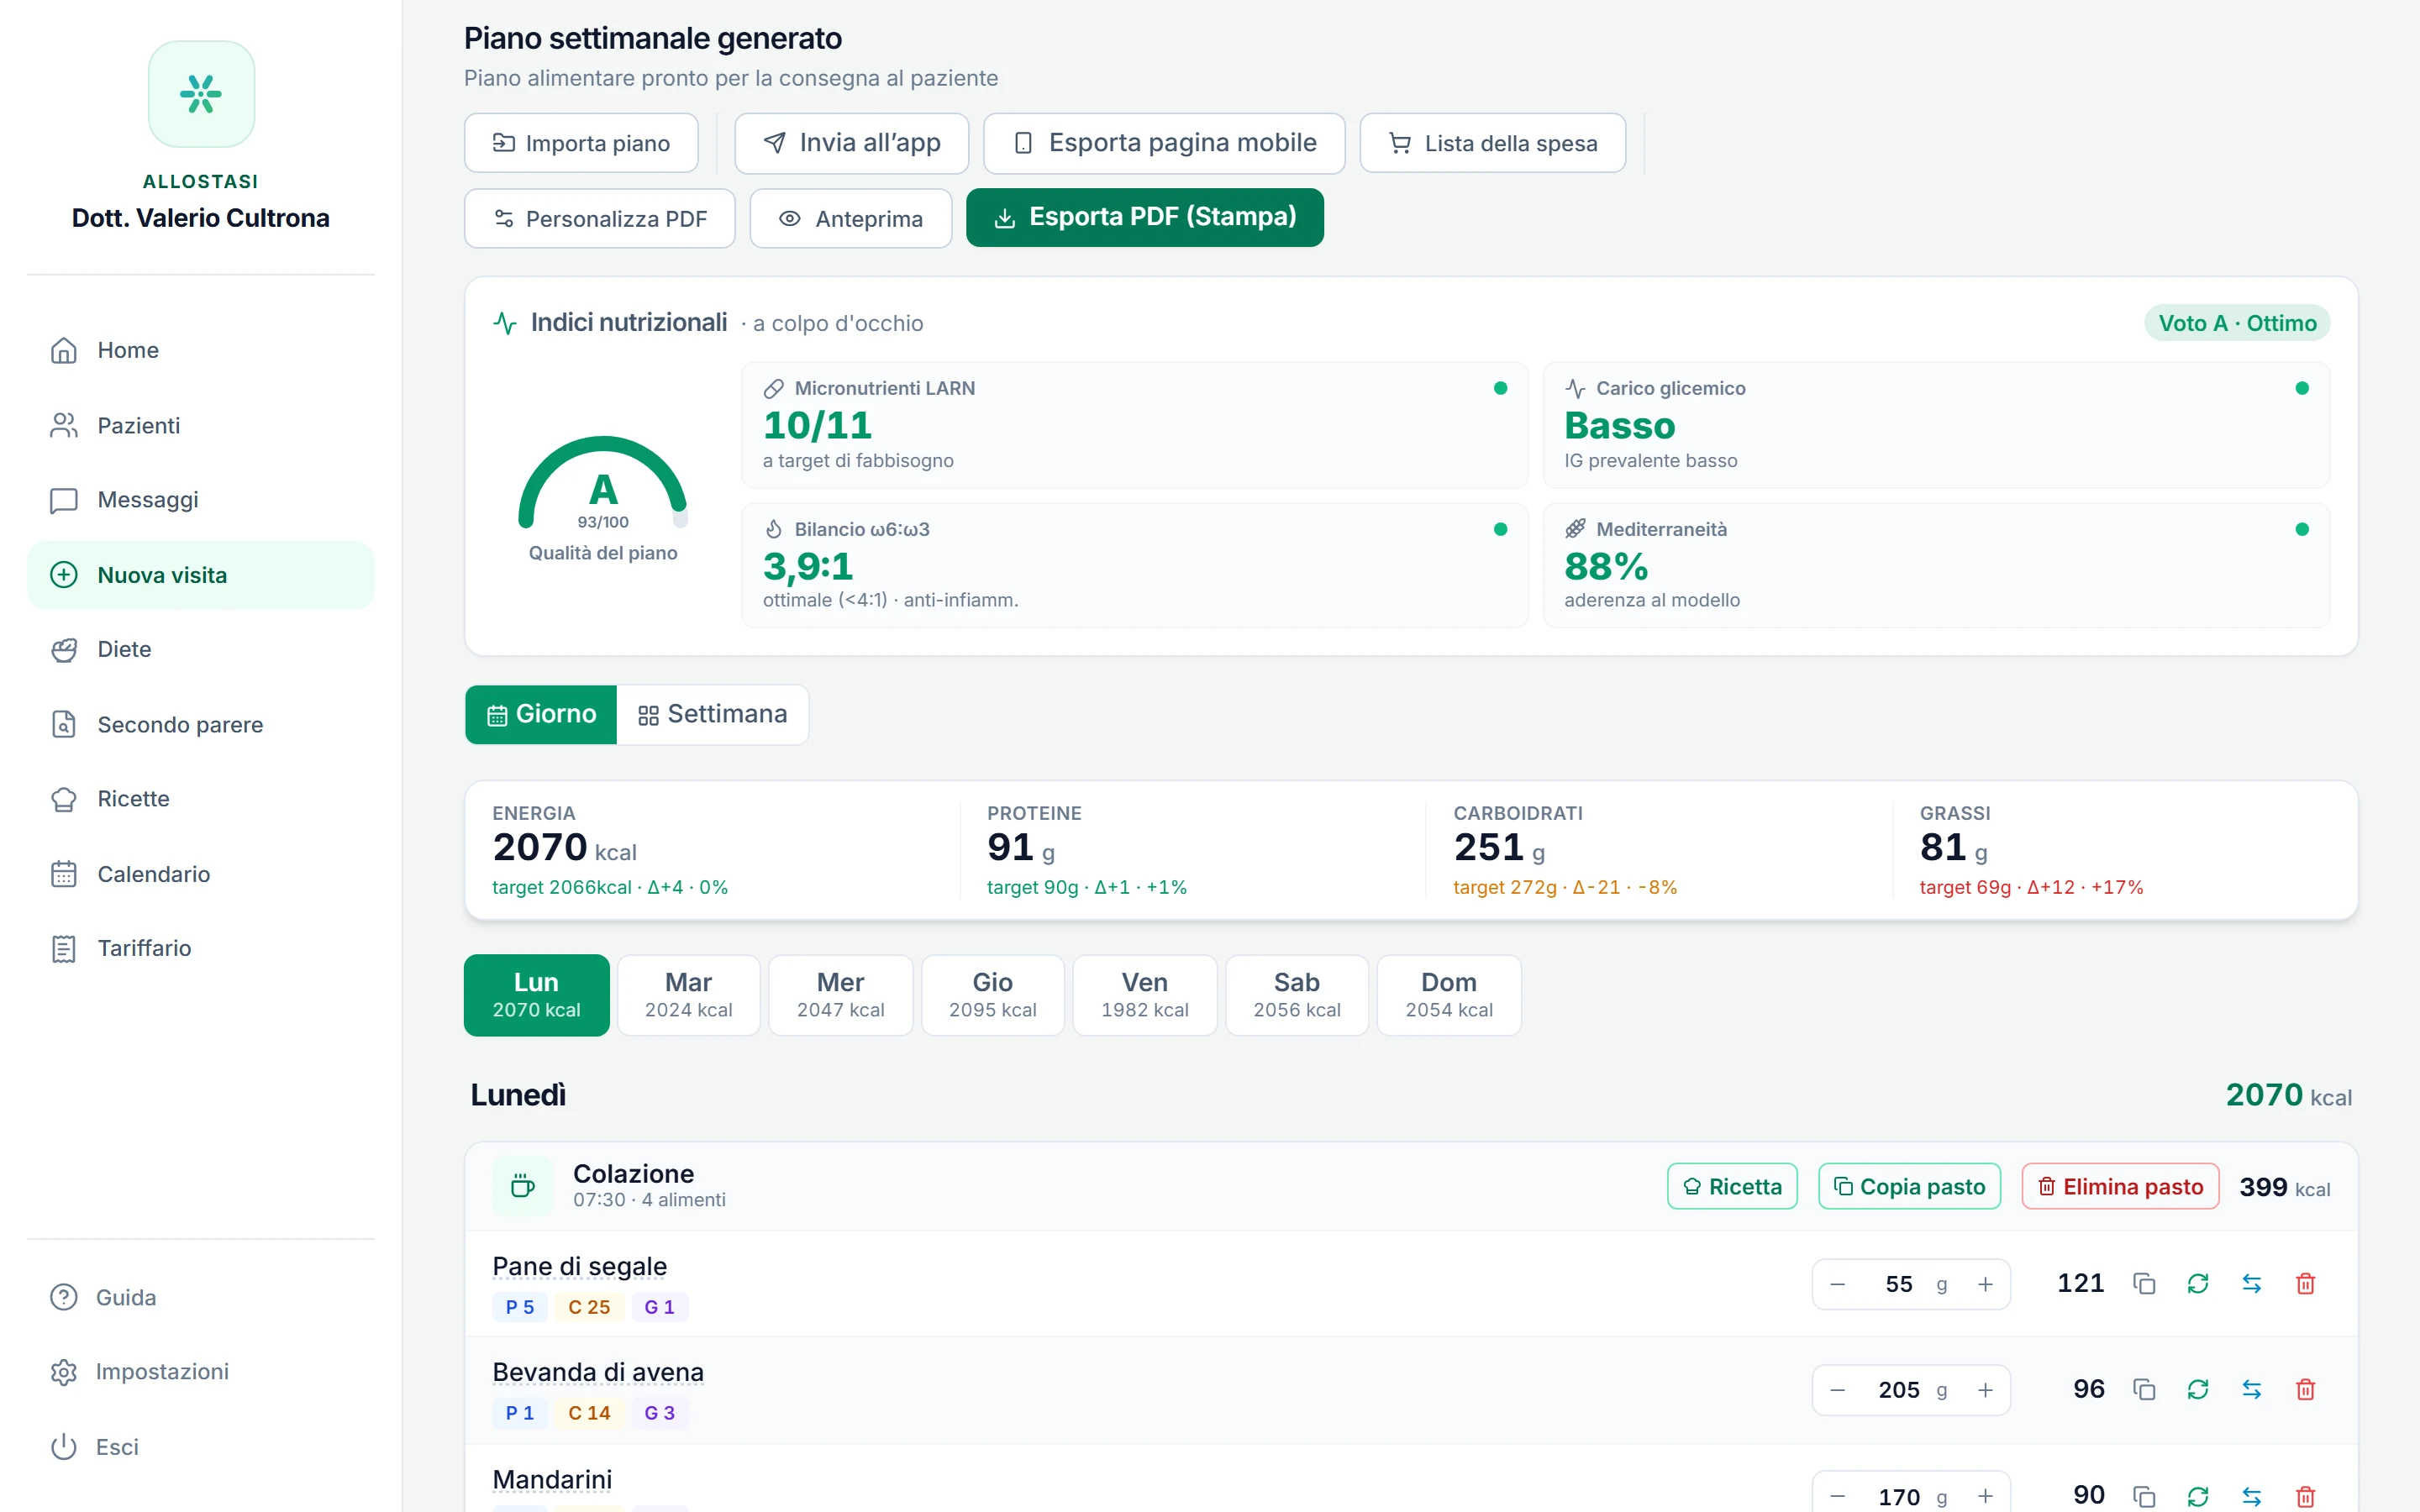The width and height of the screenshot is (2420, 1512).
Task: Duplicate the Pane di segale item
Action: (2143, 1283)
